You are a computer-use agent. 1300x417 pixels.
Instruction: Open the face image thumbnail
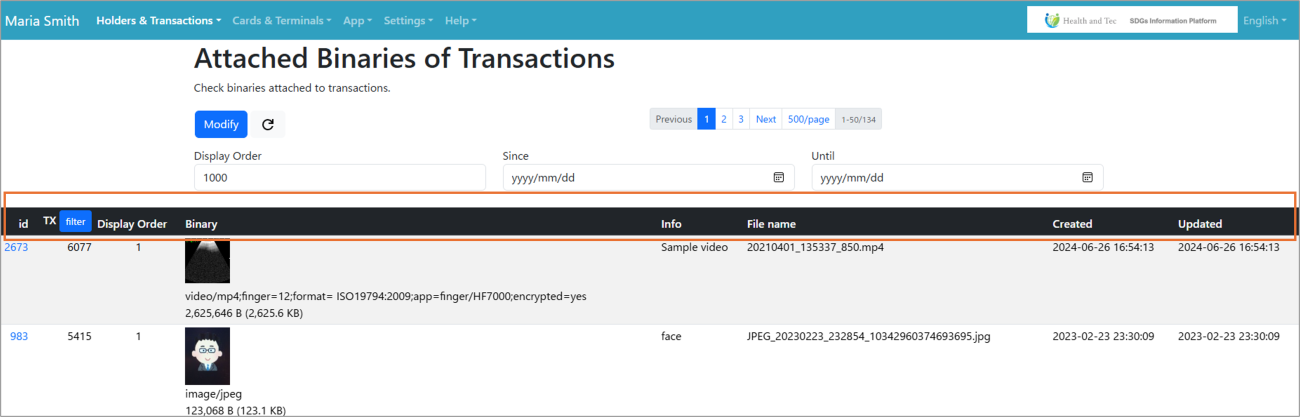coord(207,356)
